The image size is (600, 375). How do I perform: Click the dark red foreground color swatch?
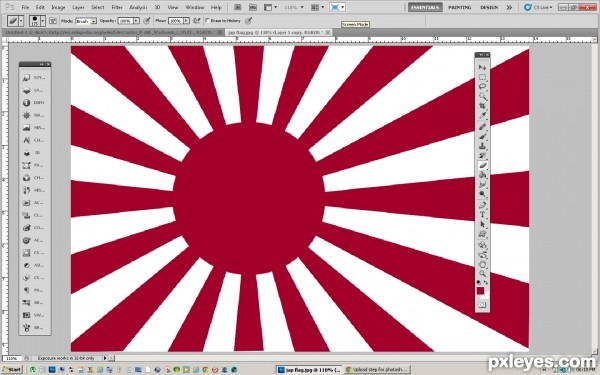coord(480,290)
